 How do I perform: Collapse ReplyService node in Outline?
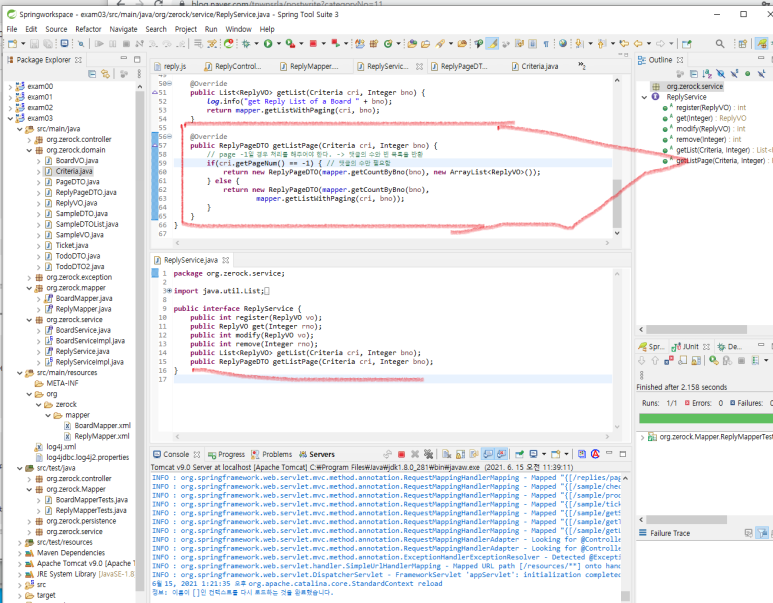pyautogui.click(x=644, y=97)
